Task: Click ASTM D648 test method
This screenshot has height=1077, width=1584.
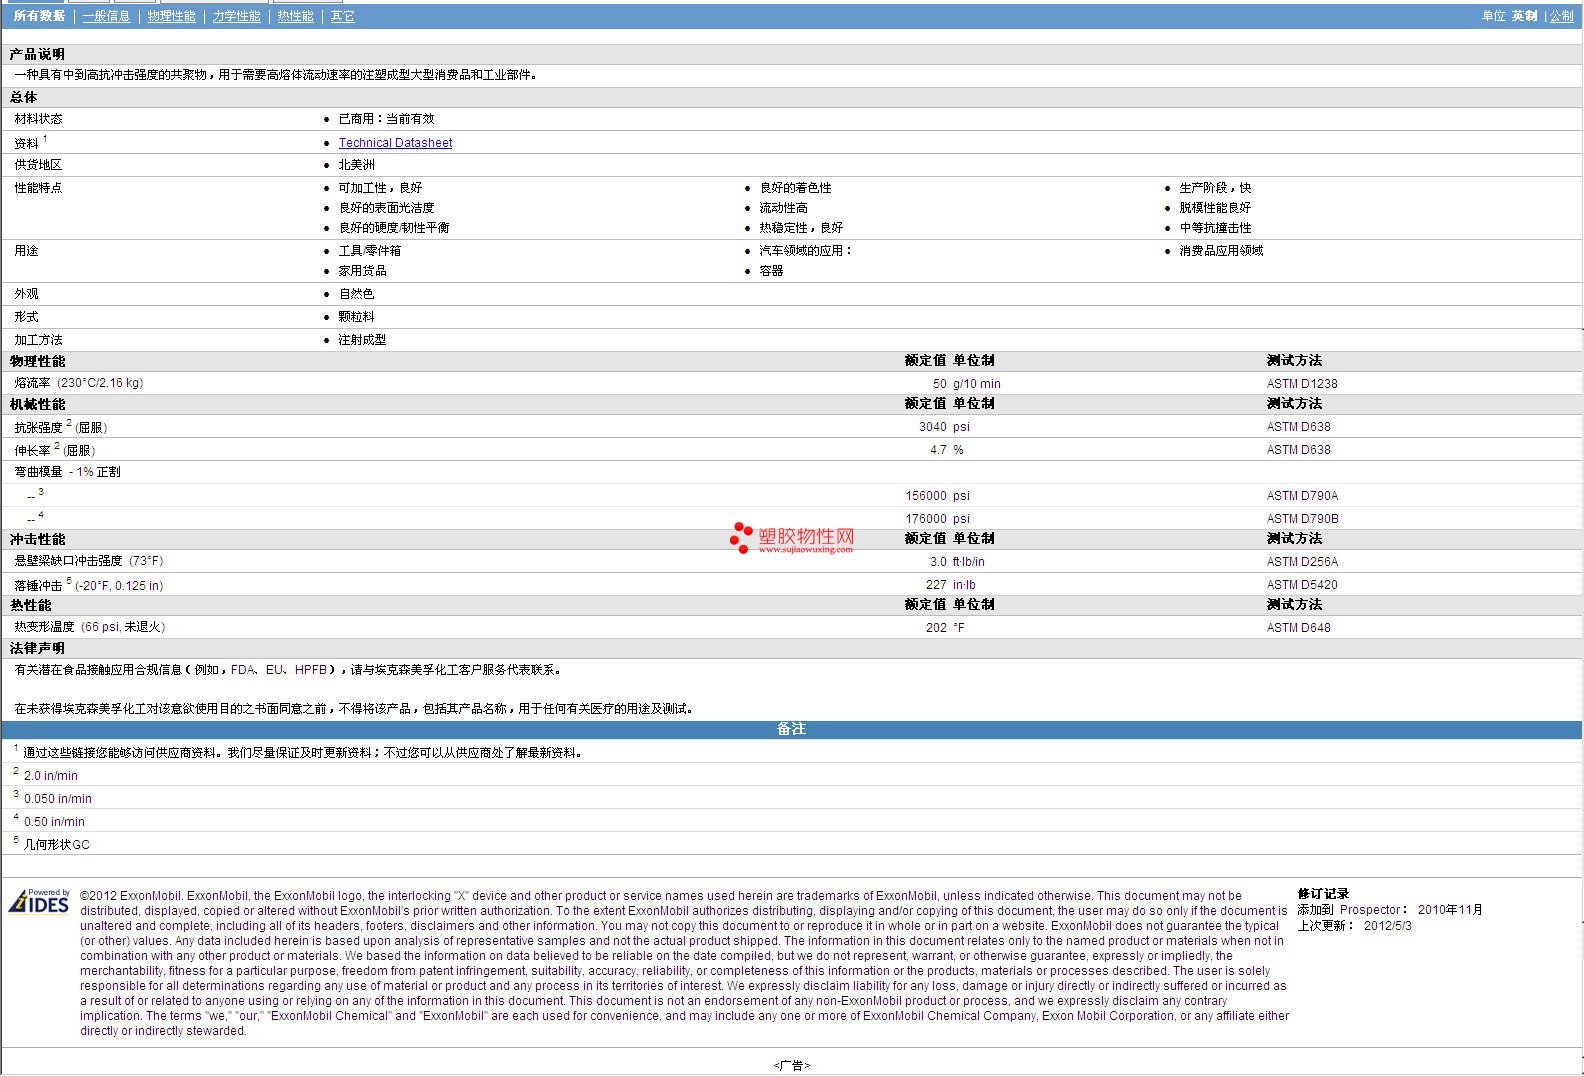Action: [1298, 628]
